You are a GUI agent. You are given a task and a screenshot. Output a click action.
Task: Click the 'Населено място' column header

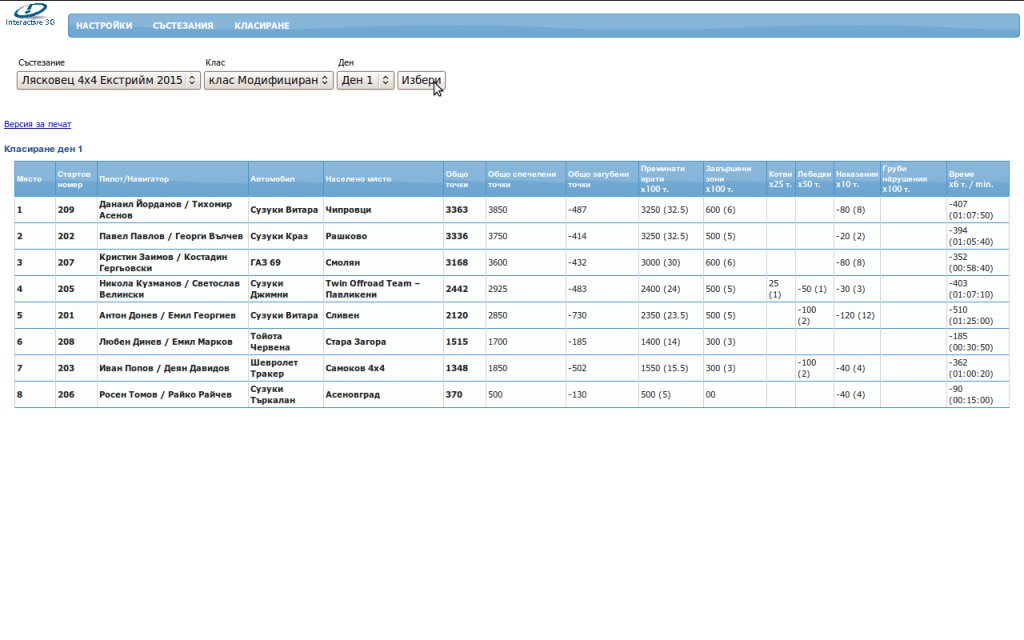click(x=383, y=179)
